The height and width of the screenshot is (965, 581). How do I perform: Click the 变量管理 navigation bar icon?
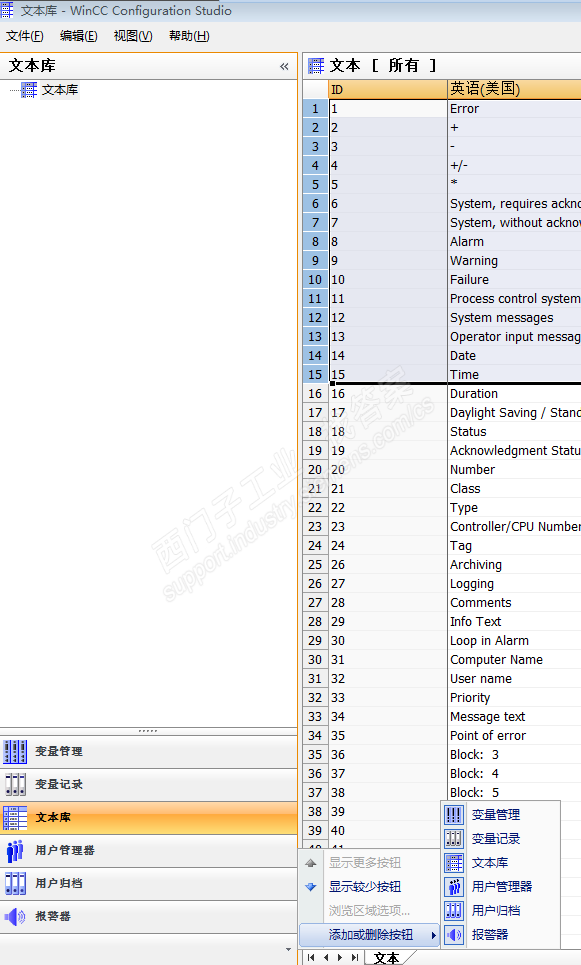pos(15,751)
